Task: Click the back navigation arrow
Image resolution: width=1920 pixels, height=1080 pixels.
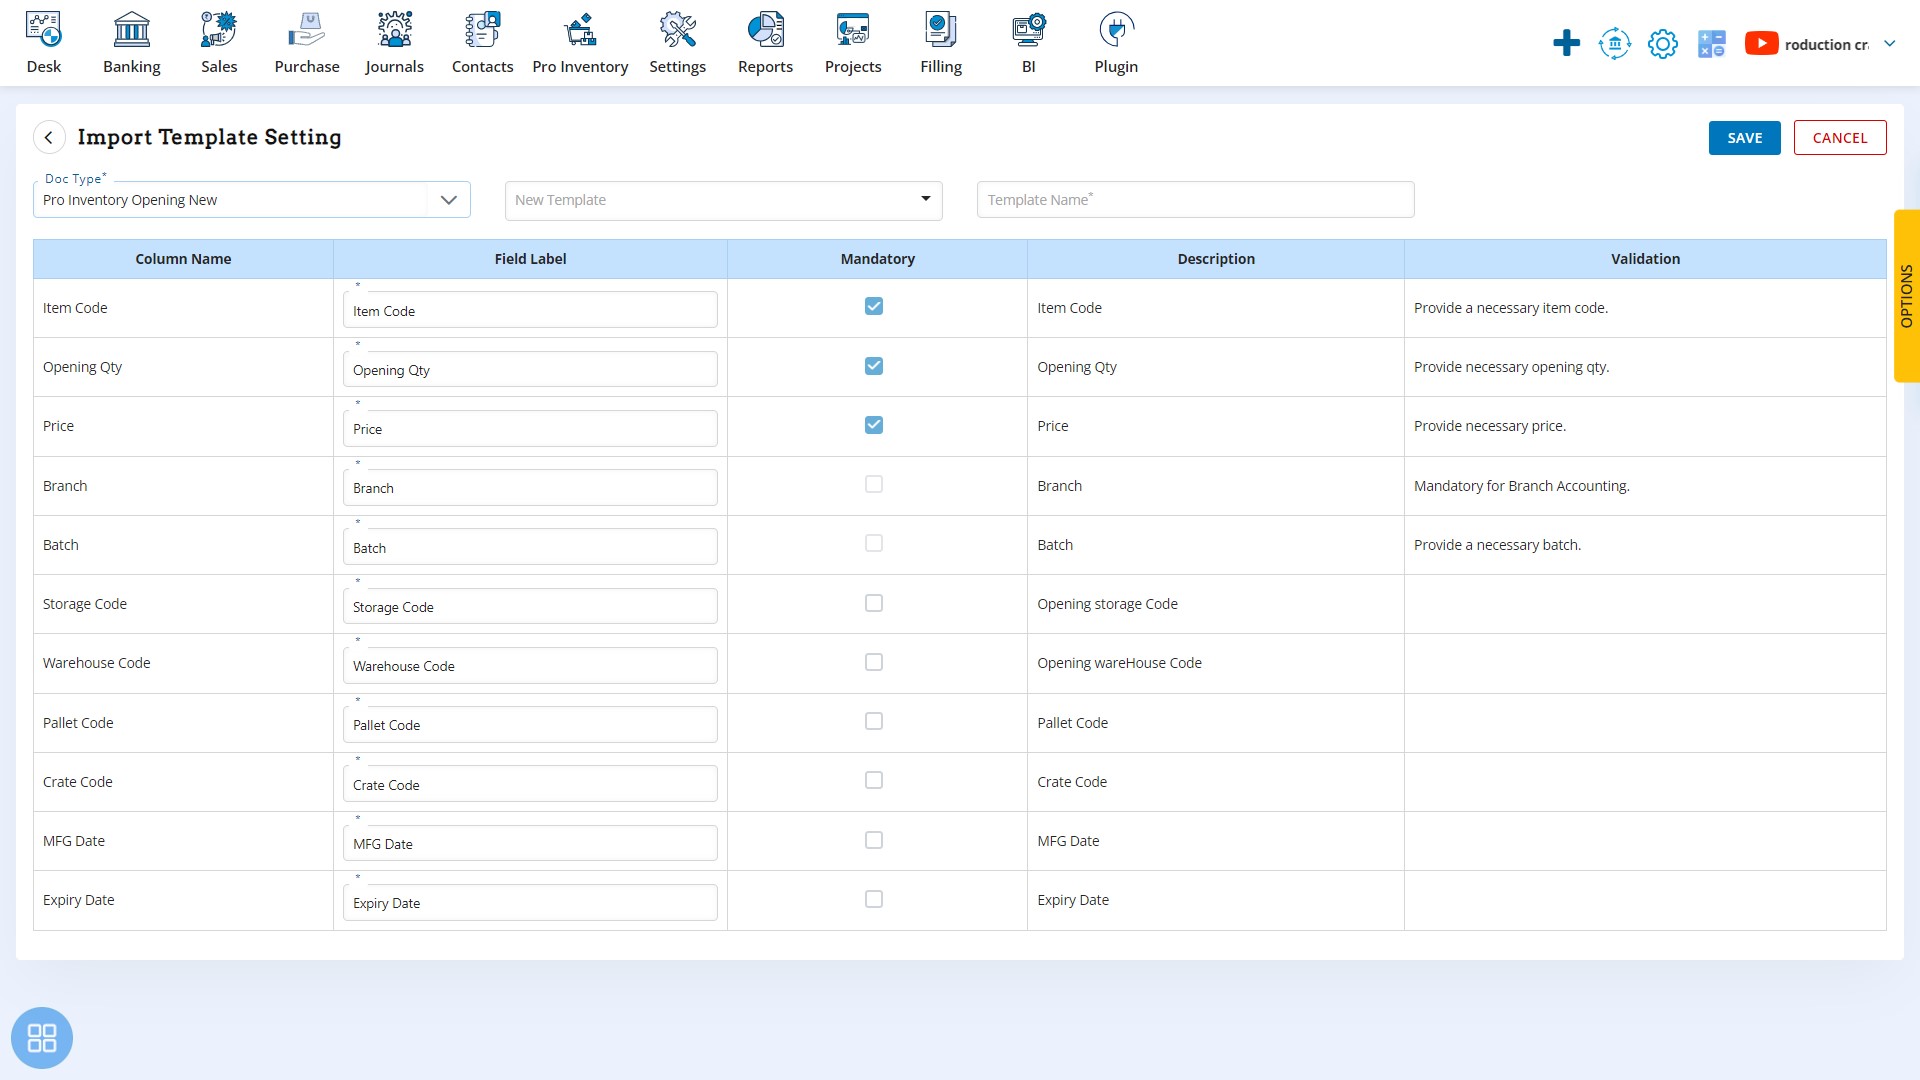Action: click(49, 137)
